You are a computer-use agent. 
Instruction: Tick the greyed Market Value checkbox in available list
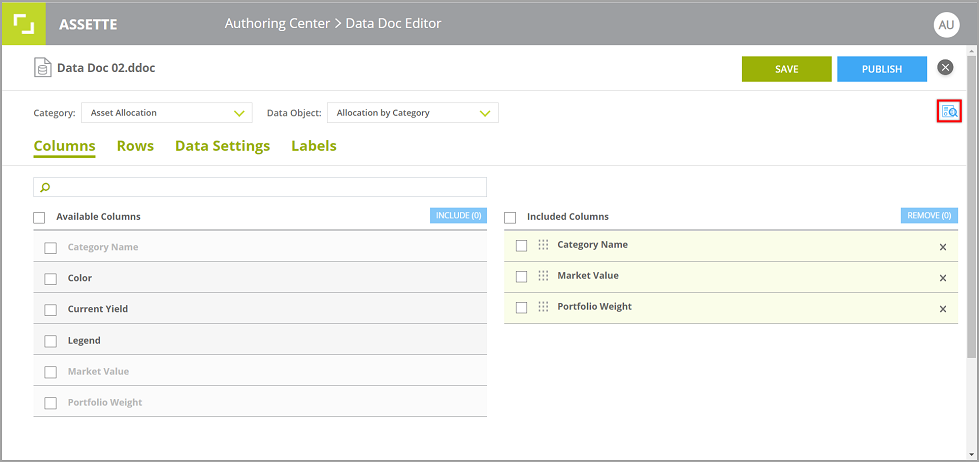pyautogui.click(x=51, y=372)
